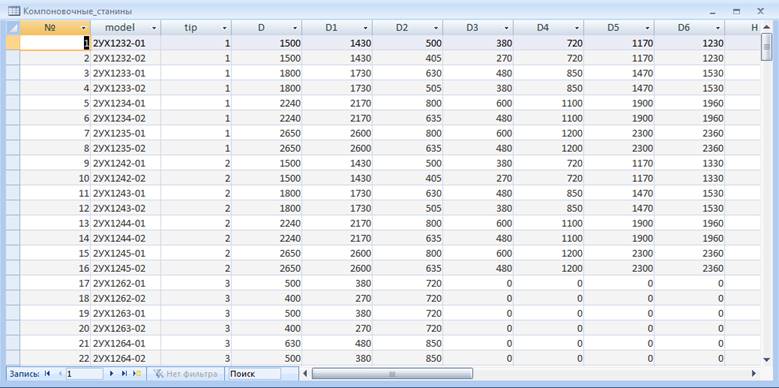Open the model column dropdown arrow
This screenshot has height=388, width=779.
pos(154,28)
